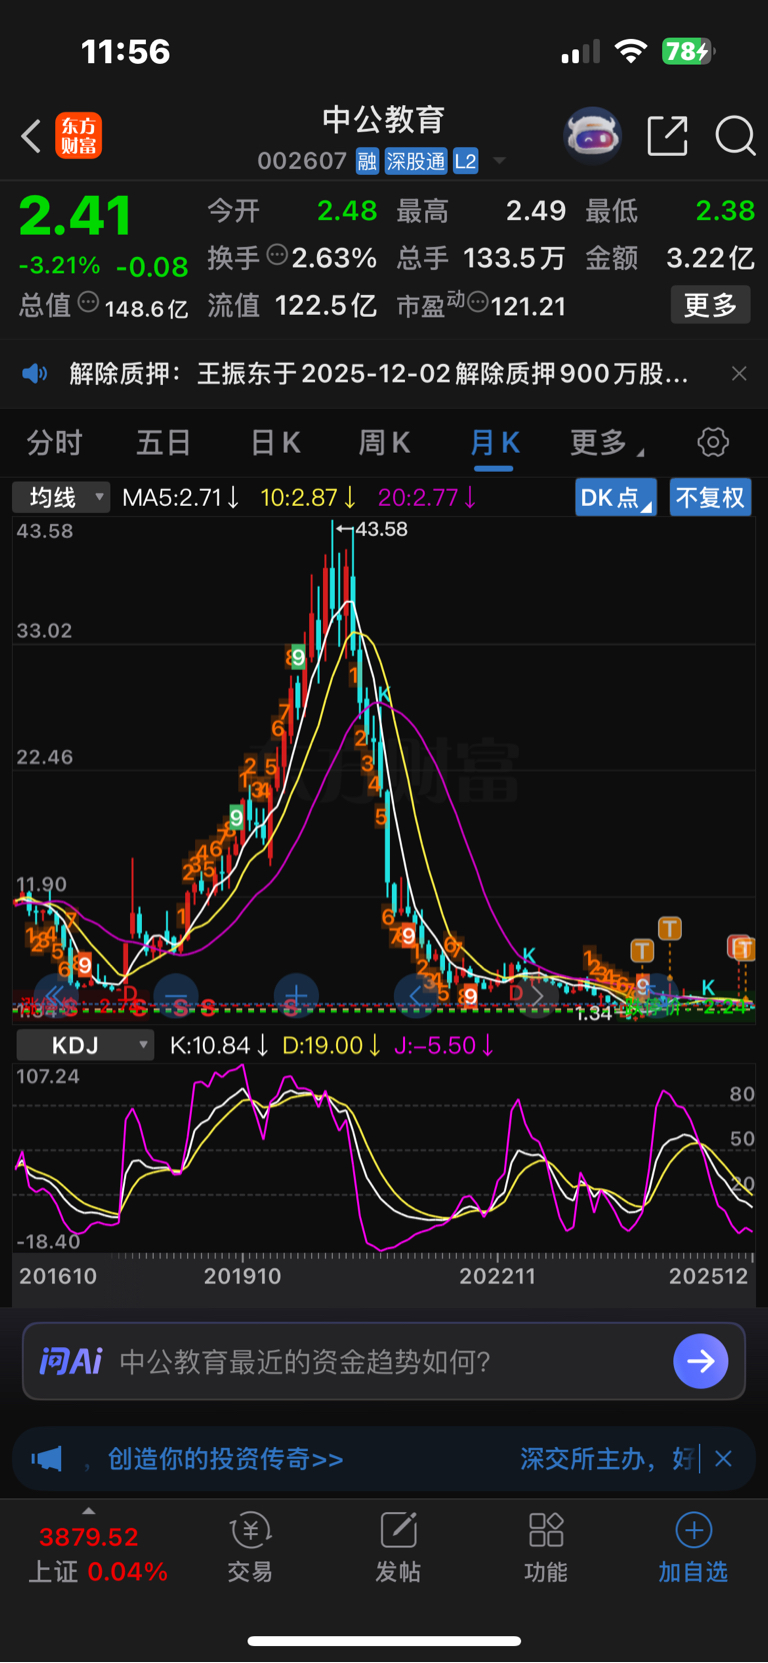This screenshot has width=768, height=1663.
Task: Open the robot AI assistant avatar
Action: (592, 135)
